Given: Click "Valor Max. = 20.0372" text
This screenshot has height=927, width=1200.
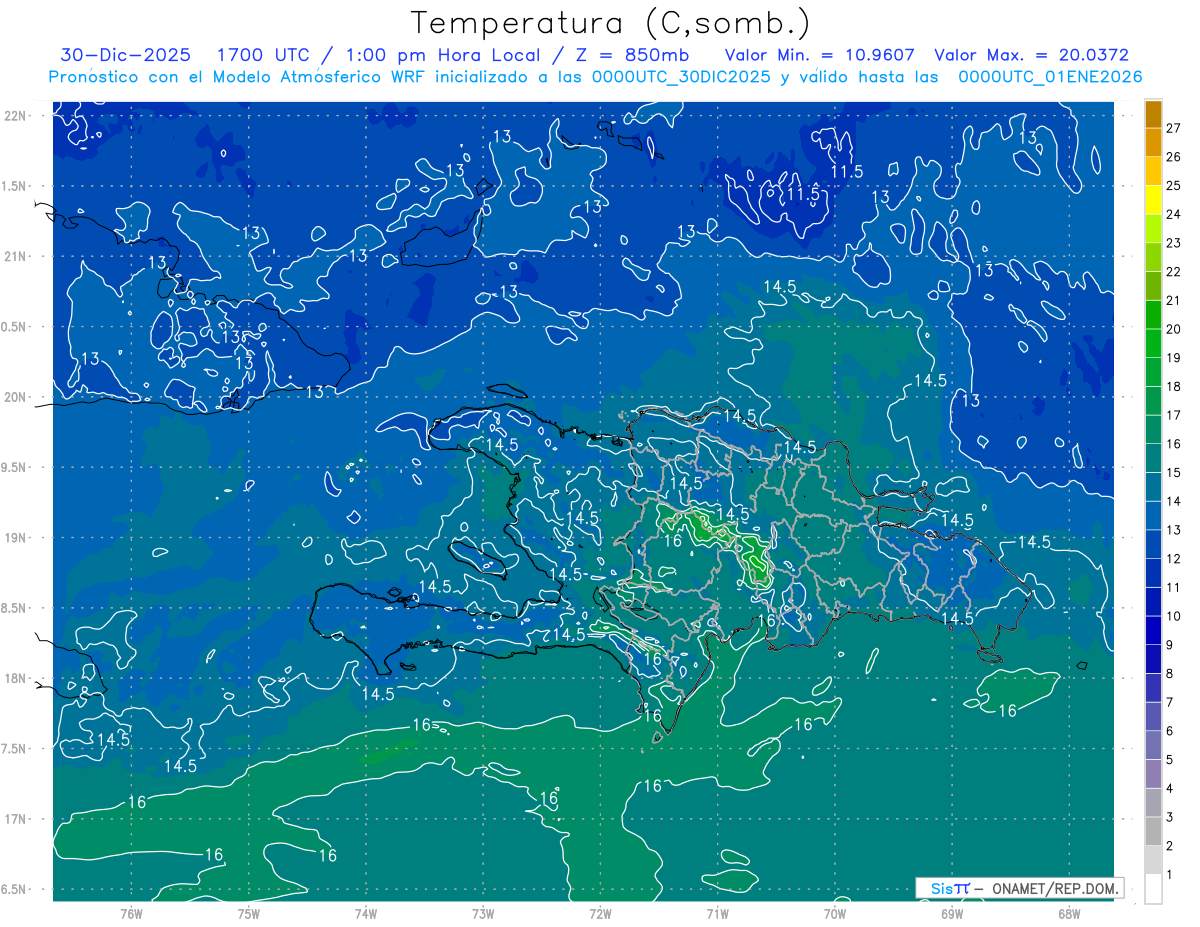Looking at the screenshot, I should tap(1031, 55).
